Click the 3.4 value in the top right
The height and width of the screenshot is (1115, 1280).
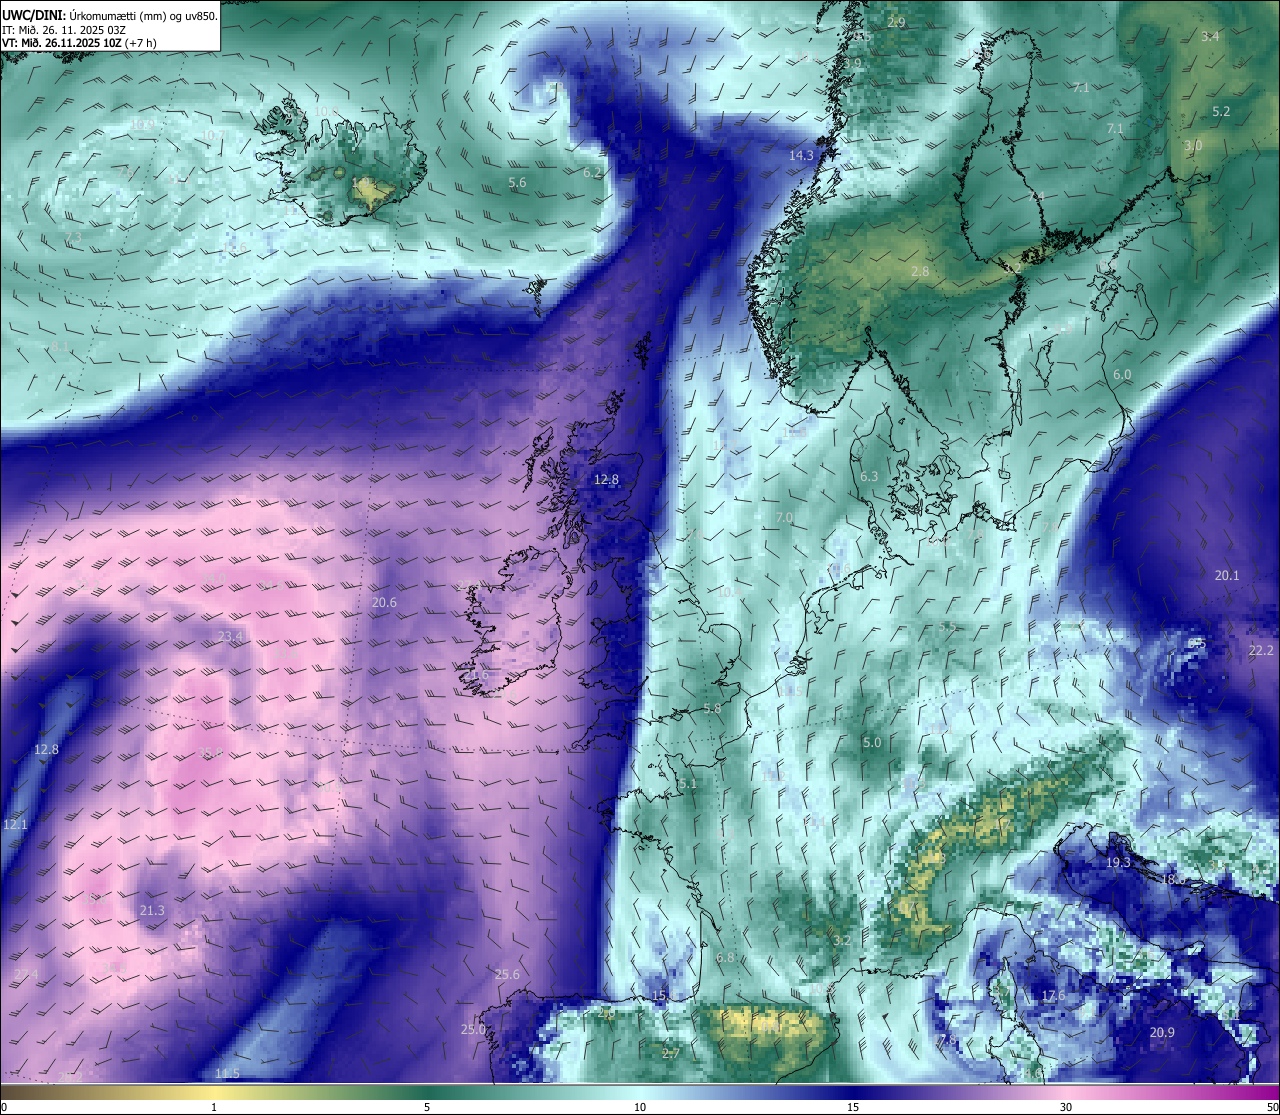click(1210, 37)
